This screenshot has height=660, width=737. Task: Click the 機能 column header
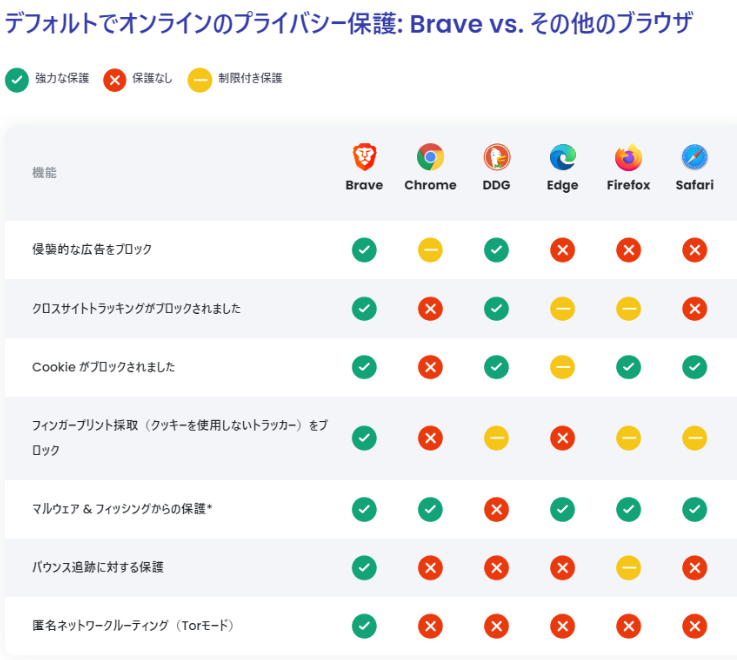[44, 173]
